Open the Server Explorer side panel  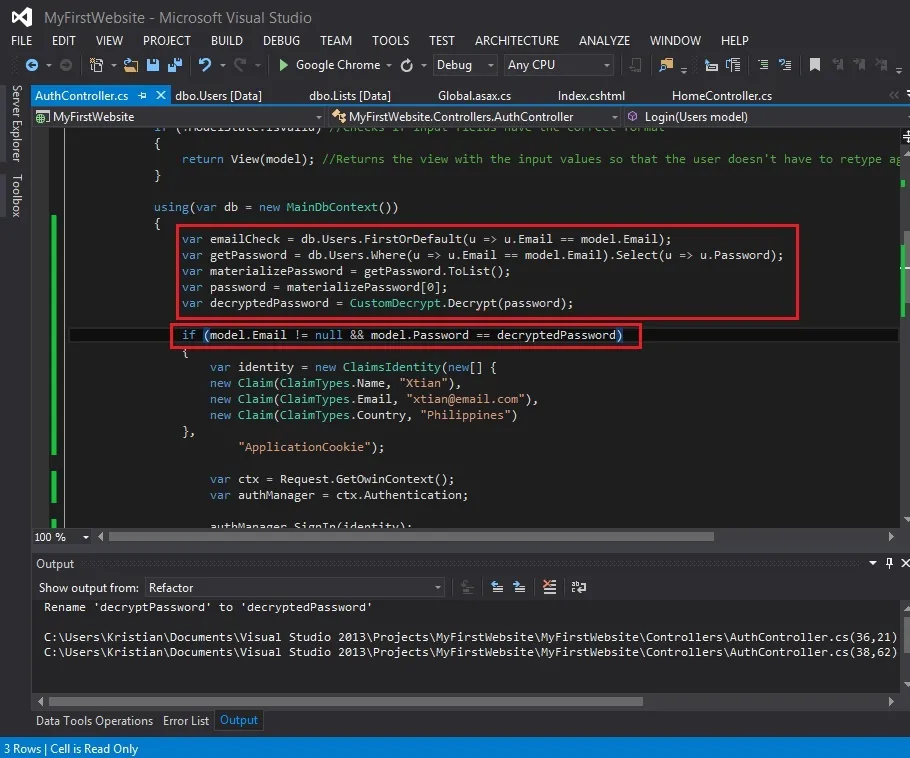point(16,124)
